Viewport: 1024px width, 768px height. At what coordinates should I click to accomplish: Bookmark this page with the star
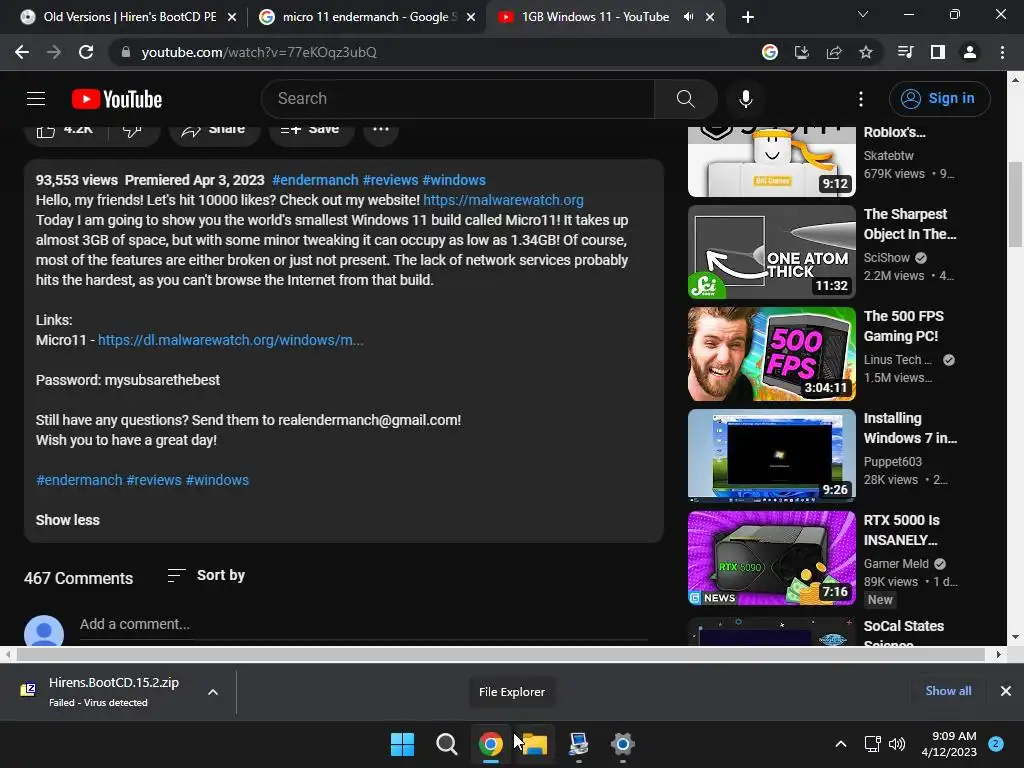point(866,52)
